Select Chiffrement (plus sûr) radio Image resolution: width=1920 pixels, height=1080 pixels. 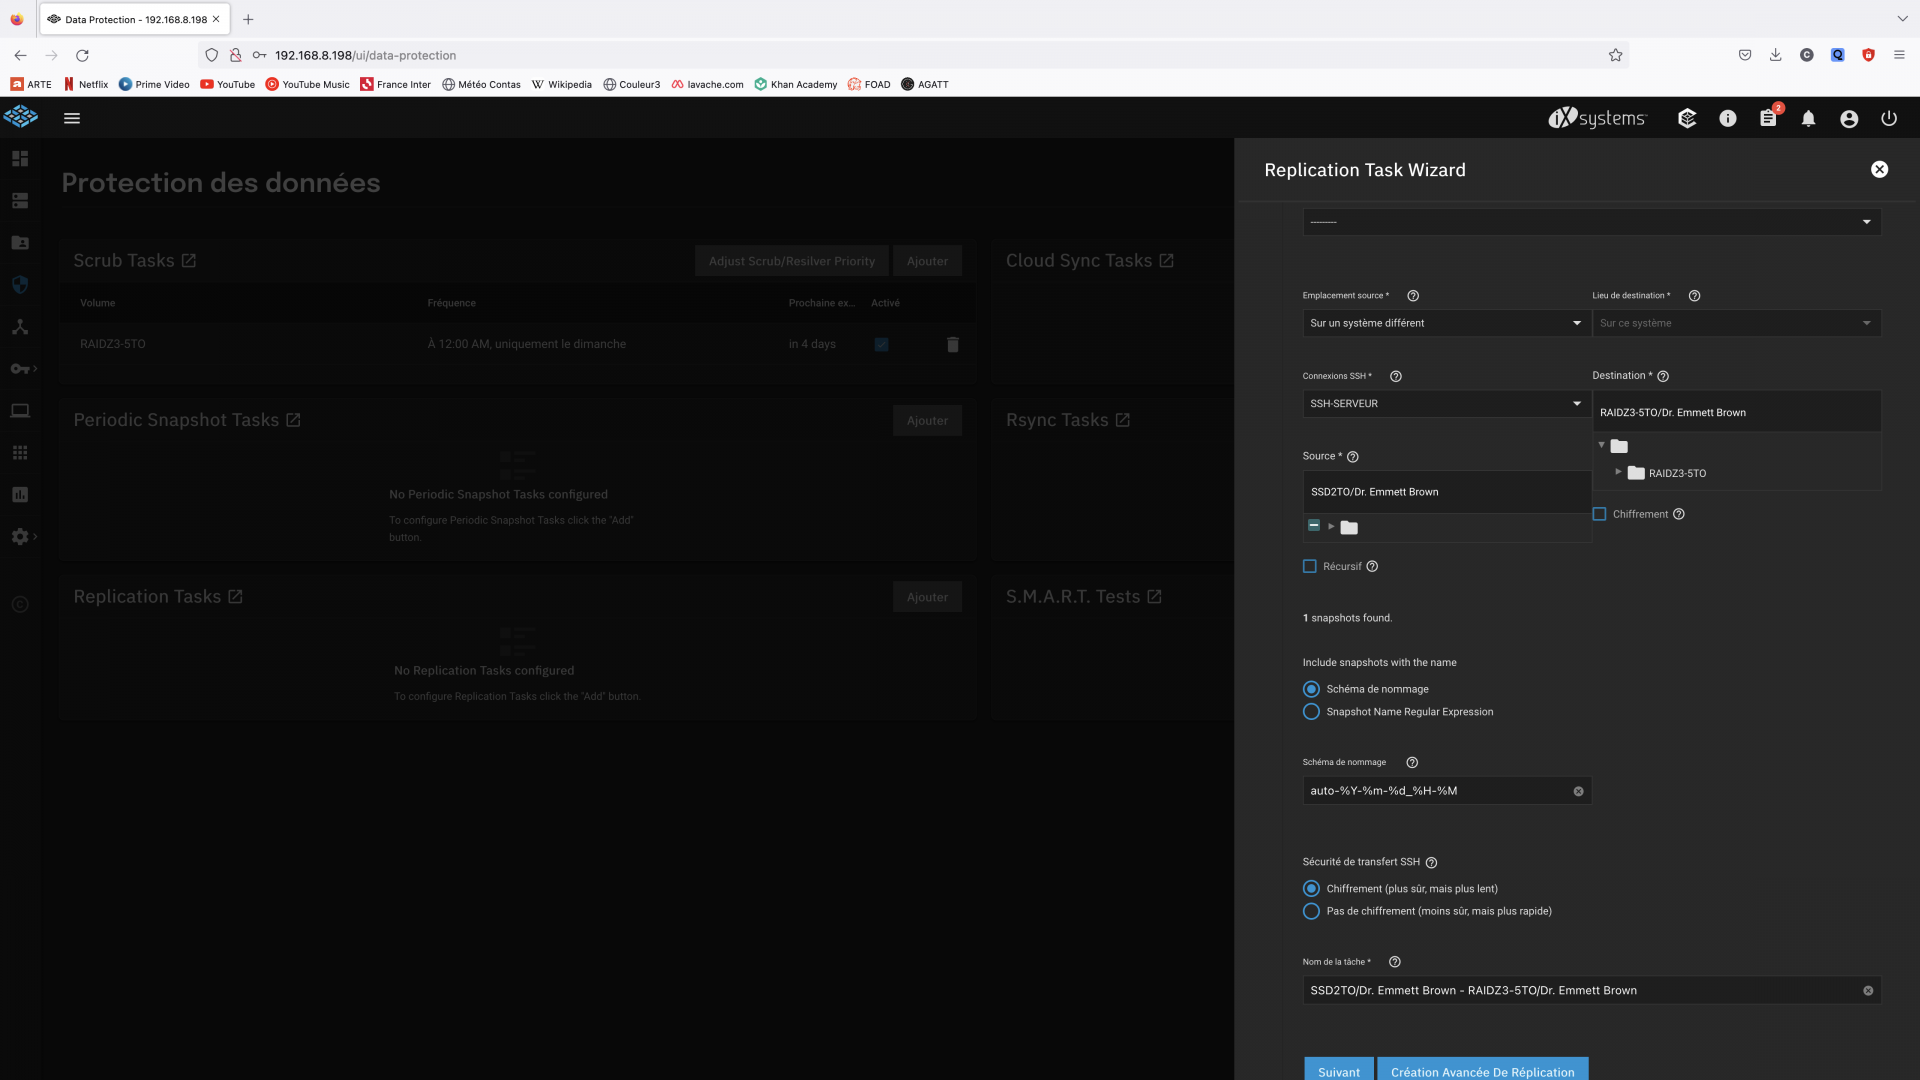pyautogui.click(x=1311, y=889)
